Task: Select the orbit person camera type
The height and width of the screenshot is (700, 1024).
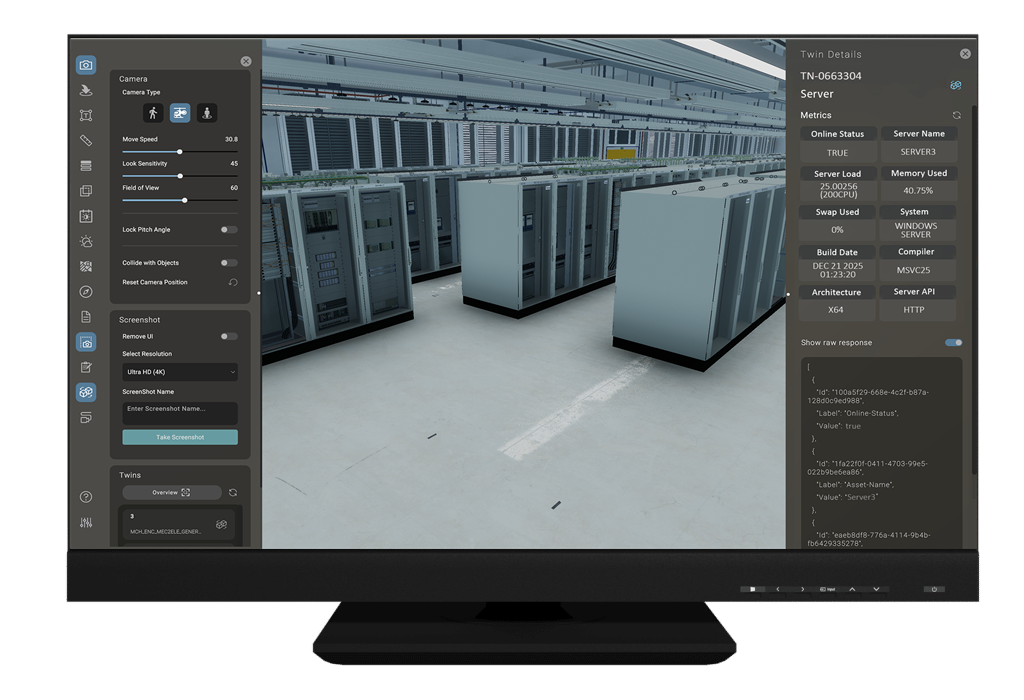Action: coord(206,114)
